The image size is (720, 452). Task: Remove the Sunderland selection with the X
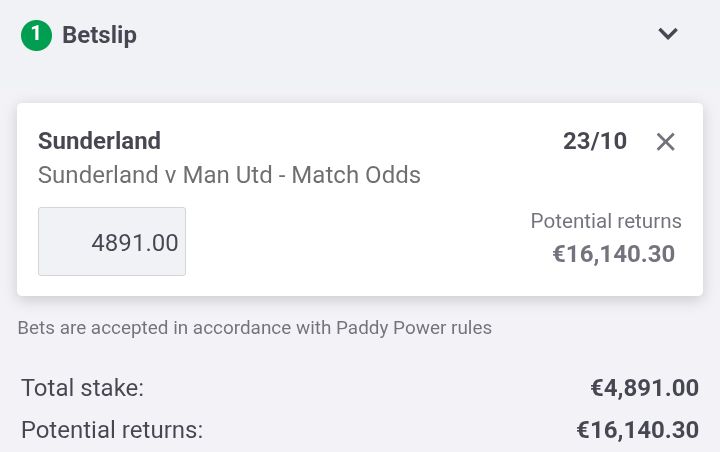(x=665, y=141)
